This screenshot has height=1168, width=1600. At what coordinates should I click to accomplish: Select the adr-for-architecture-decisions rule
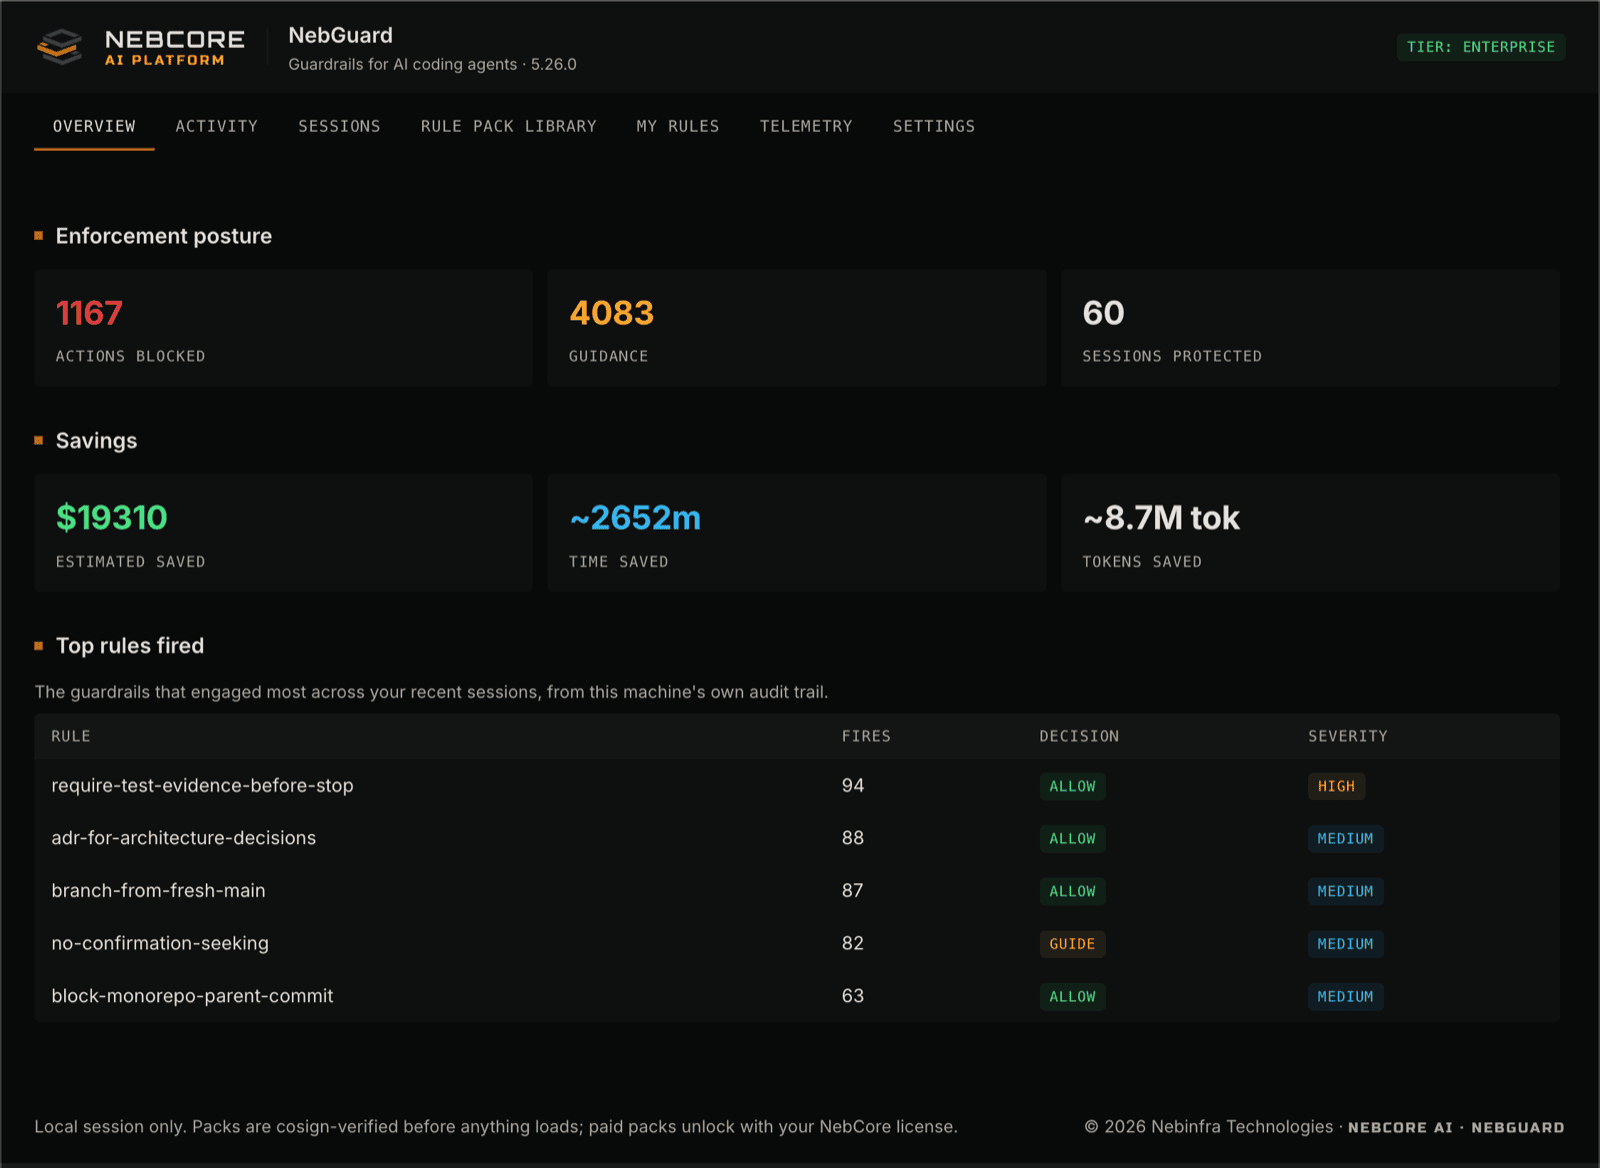tap(184, 838)
